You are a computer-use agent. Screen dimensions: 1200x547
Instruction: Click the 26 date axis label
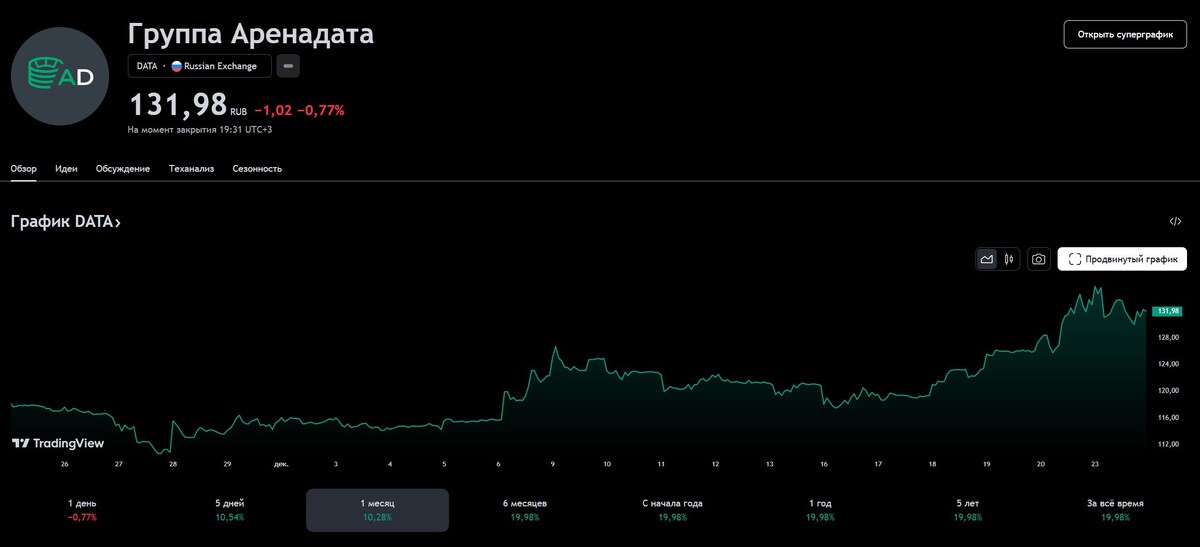click(x=65, y=464)
